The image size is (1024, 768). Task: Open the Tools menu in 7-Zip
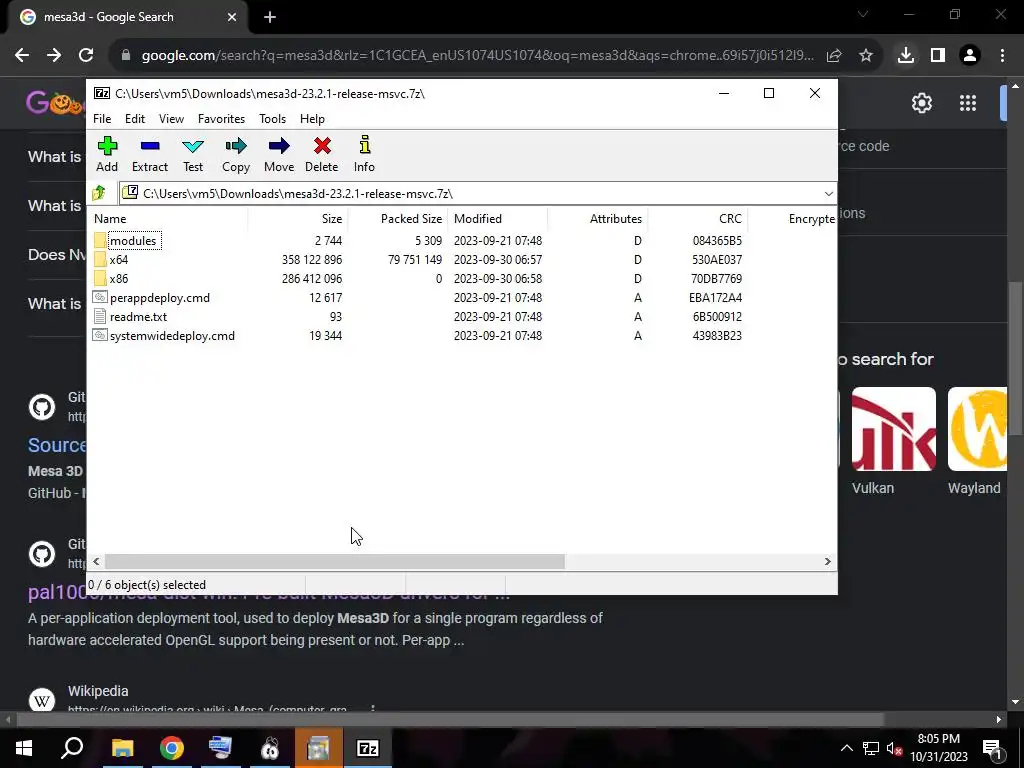pos(272,119)
